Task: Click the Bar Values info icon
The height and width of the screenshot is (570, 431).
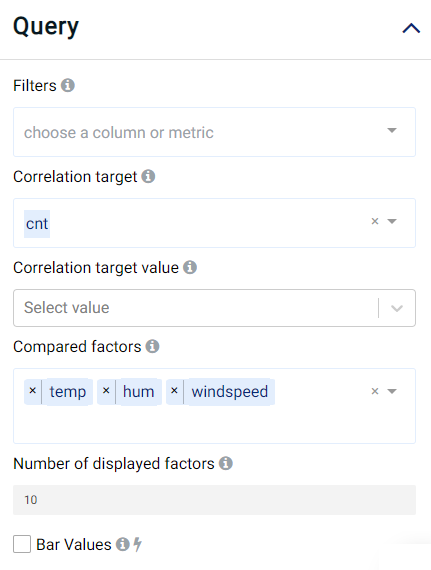Action: coord(123,544)
